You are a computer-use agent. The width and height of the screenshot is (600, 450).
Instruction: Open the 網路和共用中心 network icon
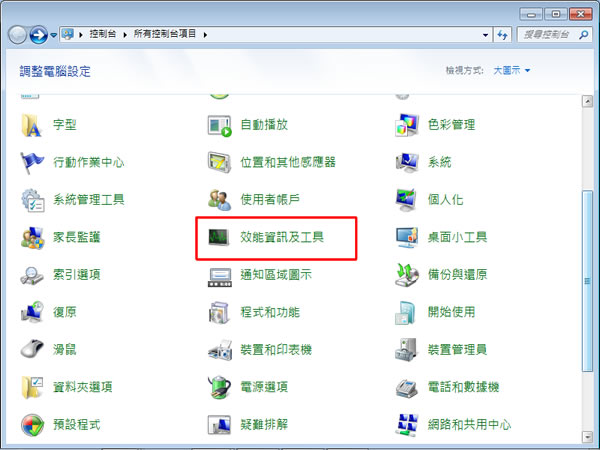[406, 425]
